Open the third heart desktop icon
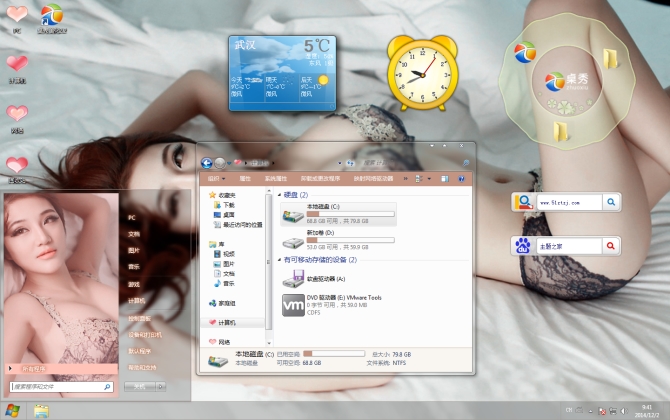670x420 pixels. click(17, 113)
